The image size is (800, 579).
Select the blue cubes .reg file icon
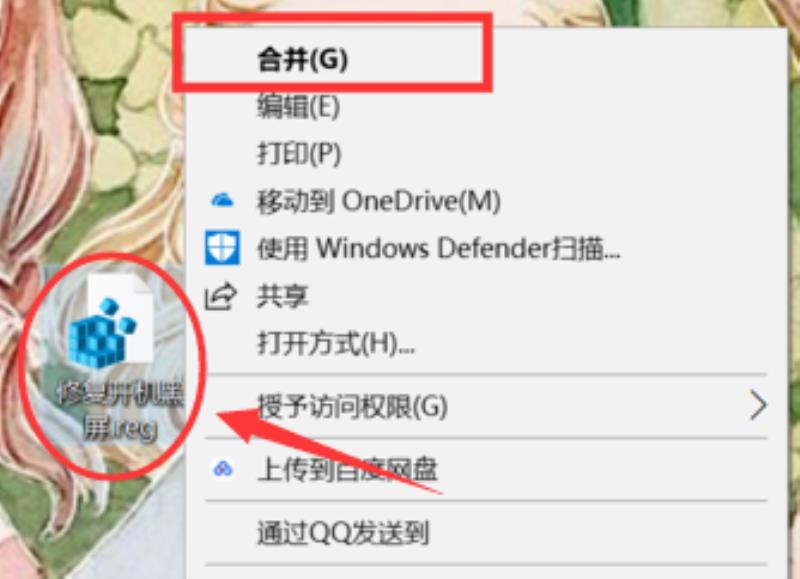coord(111,323)
